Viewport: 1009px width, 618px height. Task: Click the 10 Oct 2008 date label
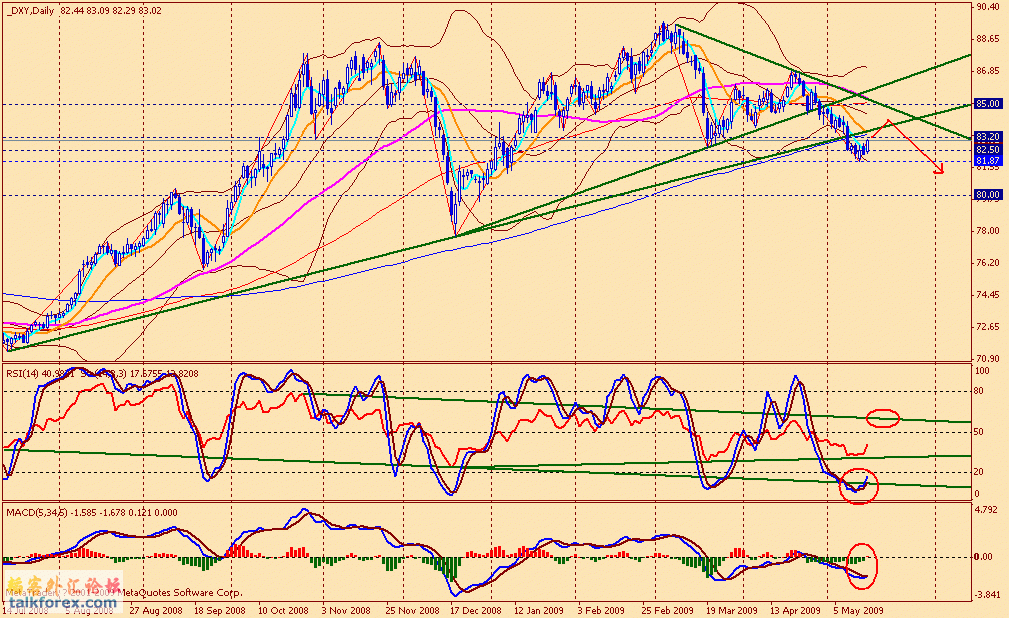click(x=283, y=610)
